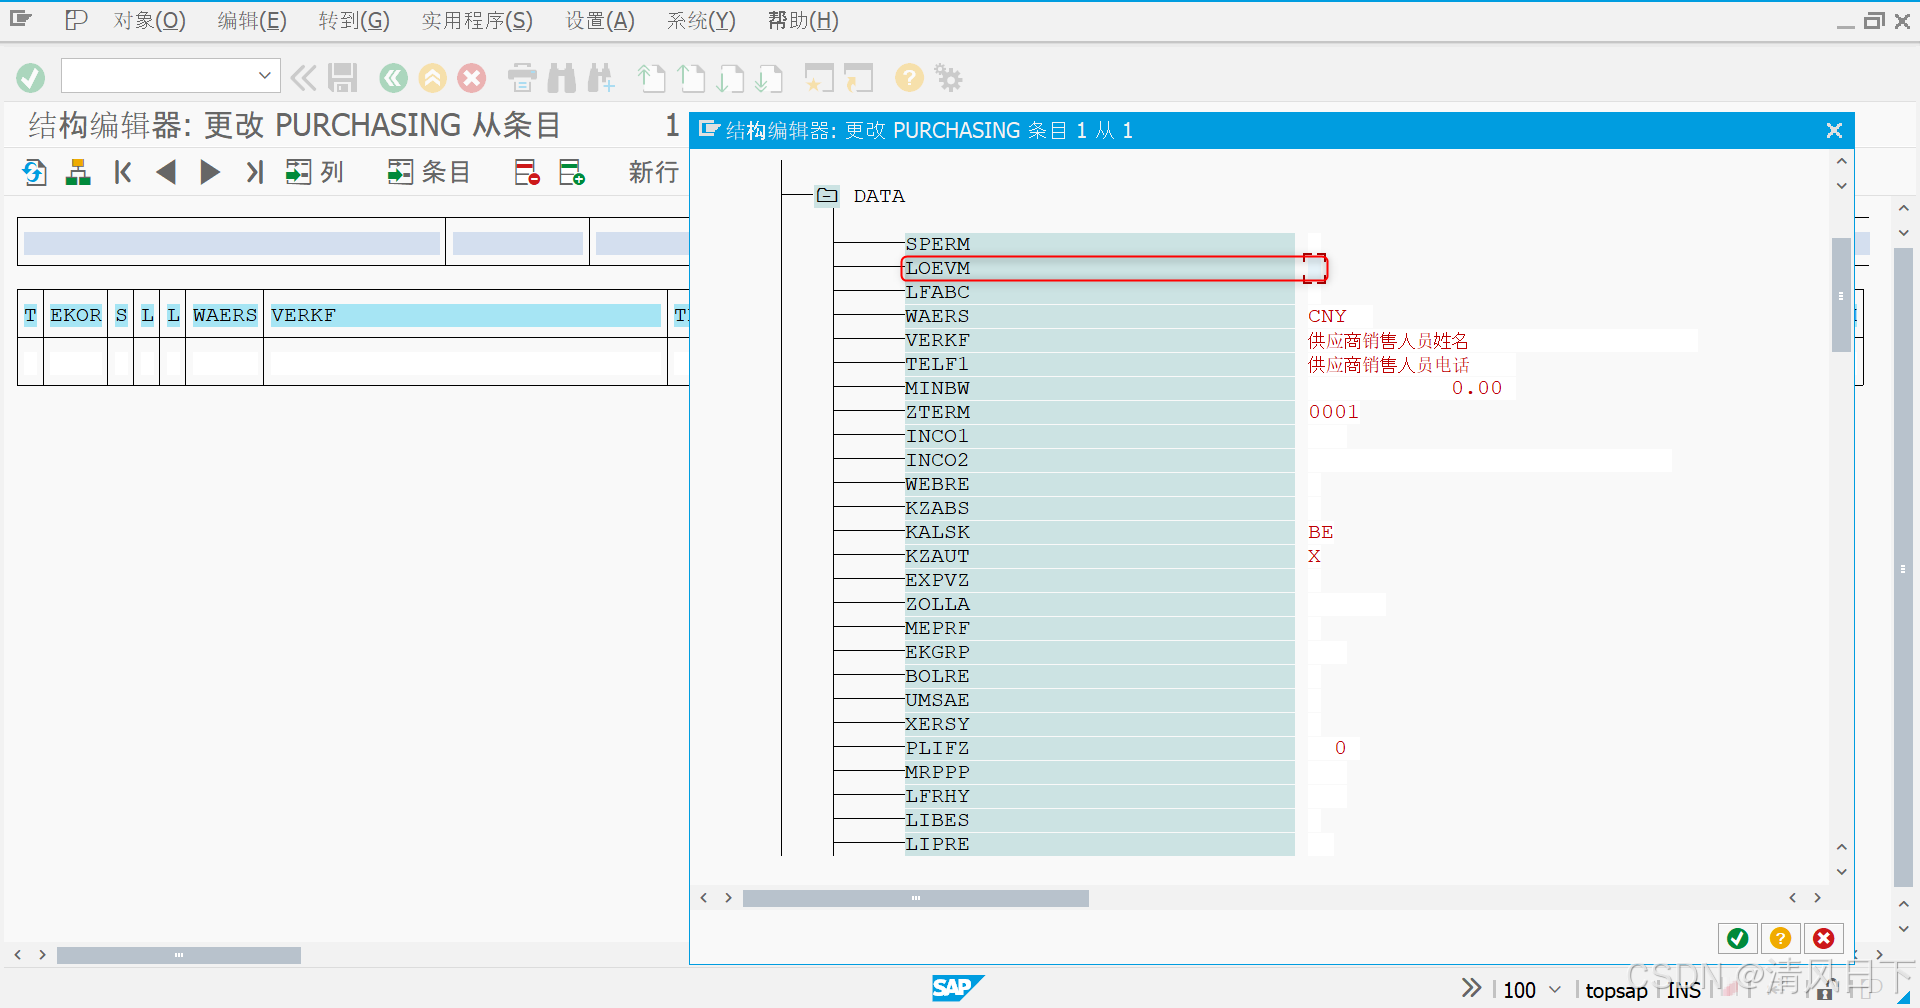
Task: Click the green Back arrow icon
Action: (394, 78)
